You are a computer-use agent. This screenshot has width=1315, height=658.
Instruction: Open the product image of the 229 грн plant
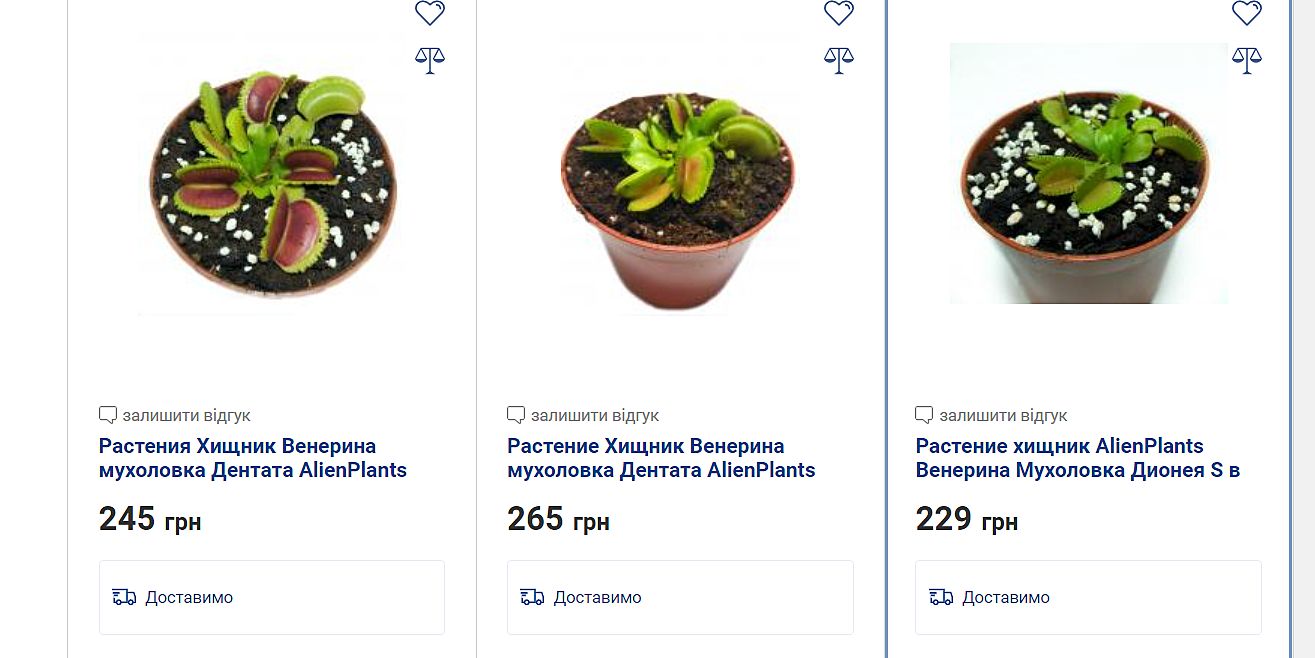click(x=1088, y=175)
